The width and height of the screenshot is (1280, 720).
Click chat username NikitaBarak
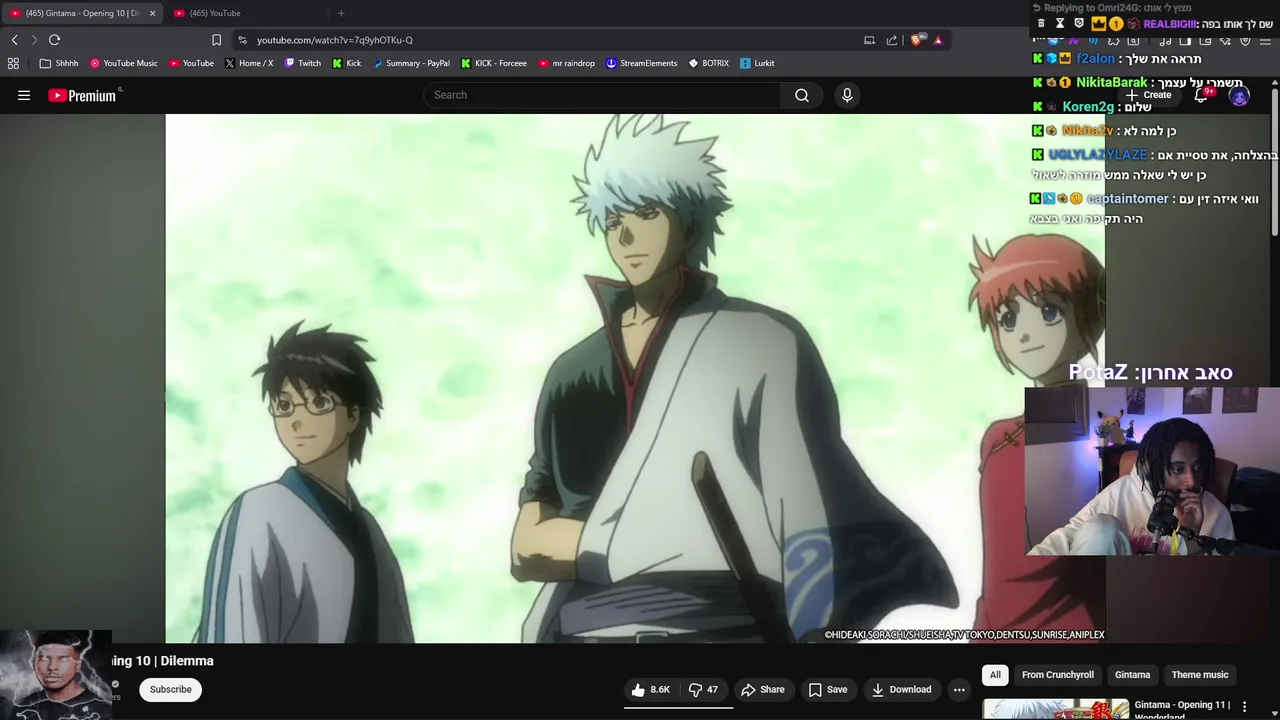coord(1112,83)
